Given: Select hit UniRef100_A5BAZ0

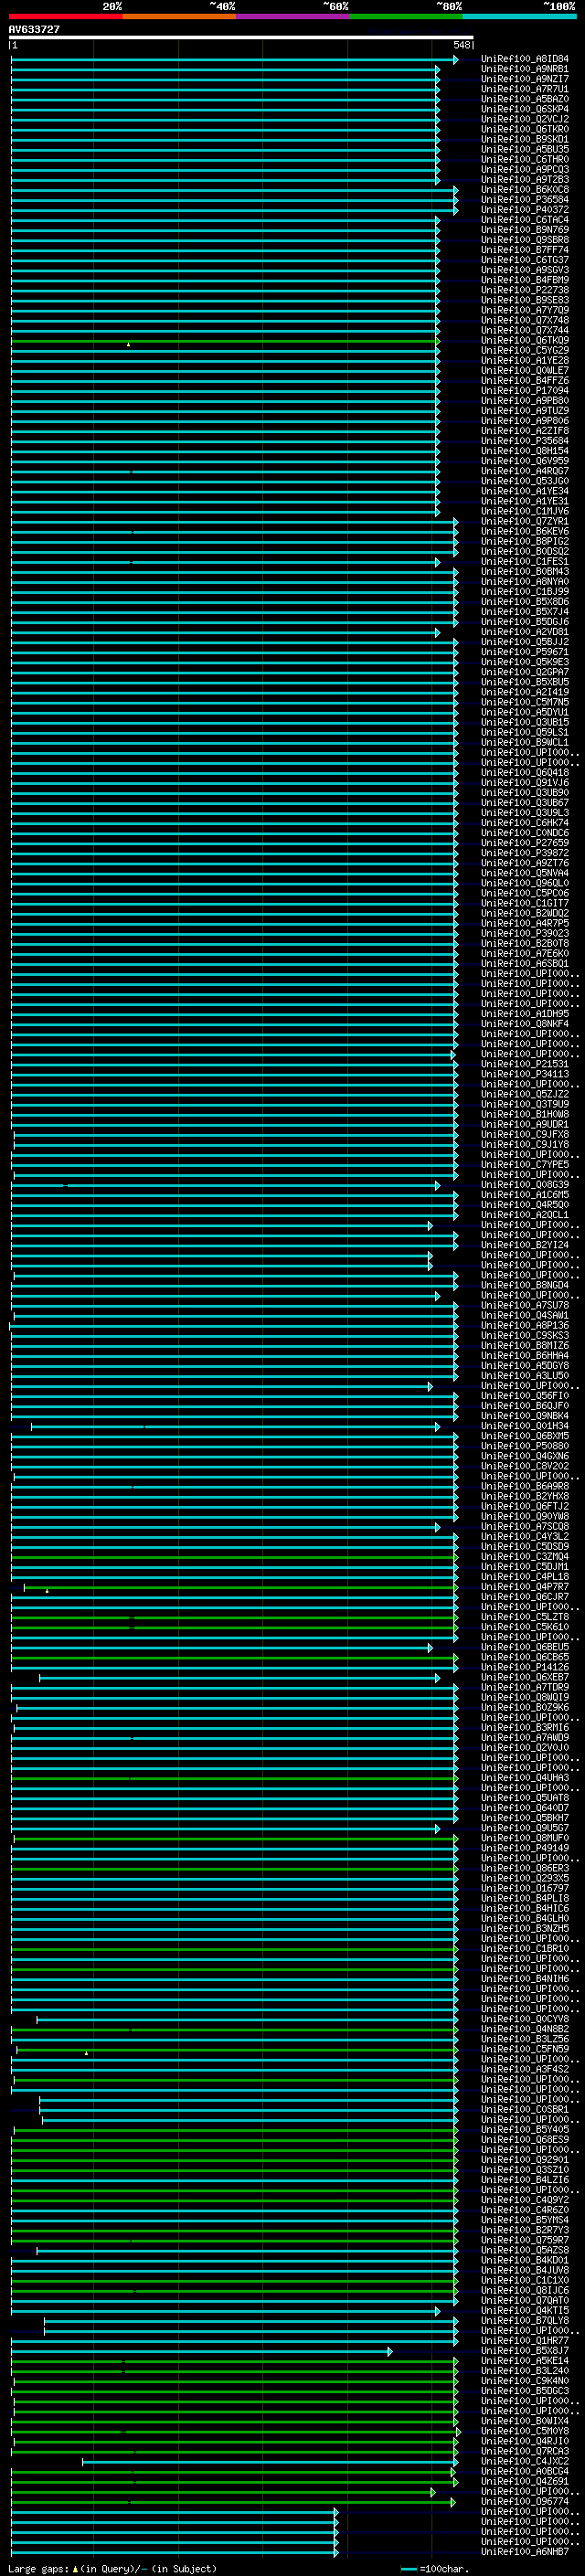Looking at the screenshot, I should pyautogui.click(x=525, y=100).
